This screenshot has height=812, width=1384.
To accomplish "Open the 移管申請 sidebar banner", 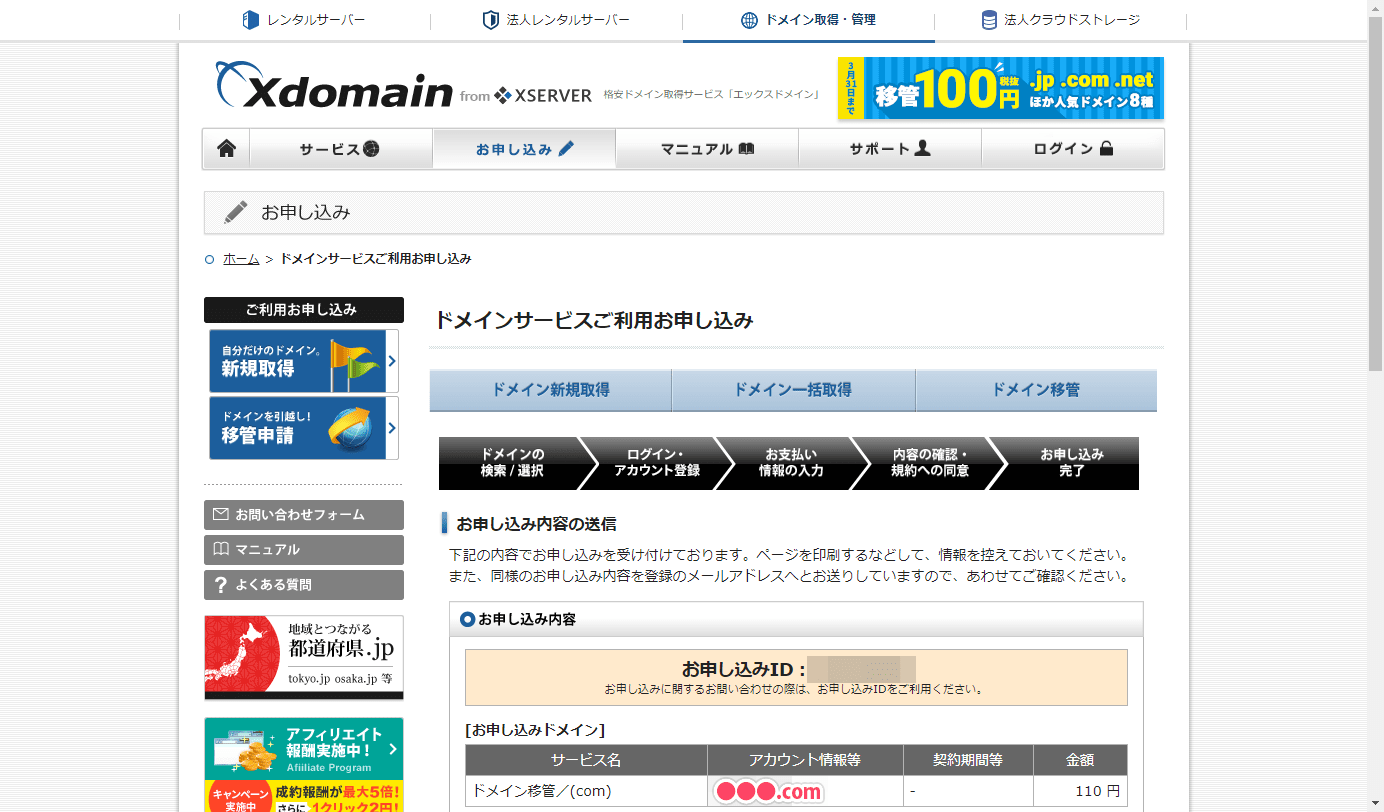I will tap(303, 428).
